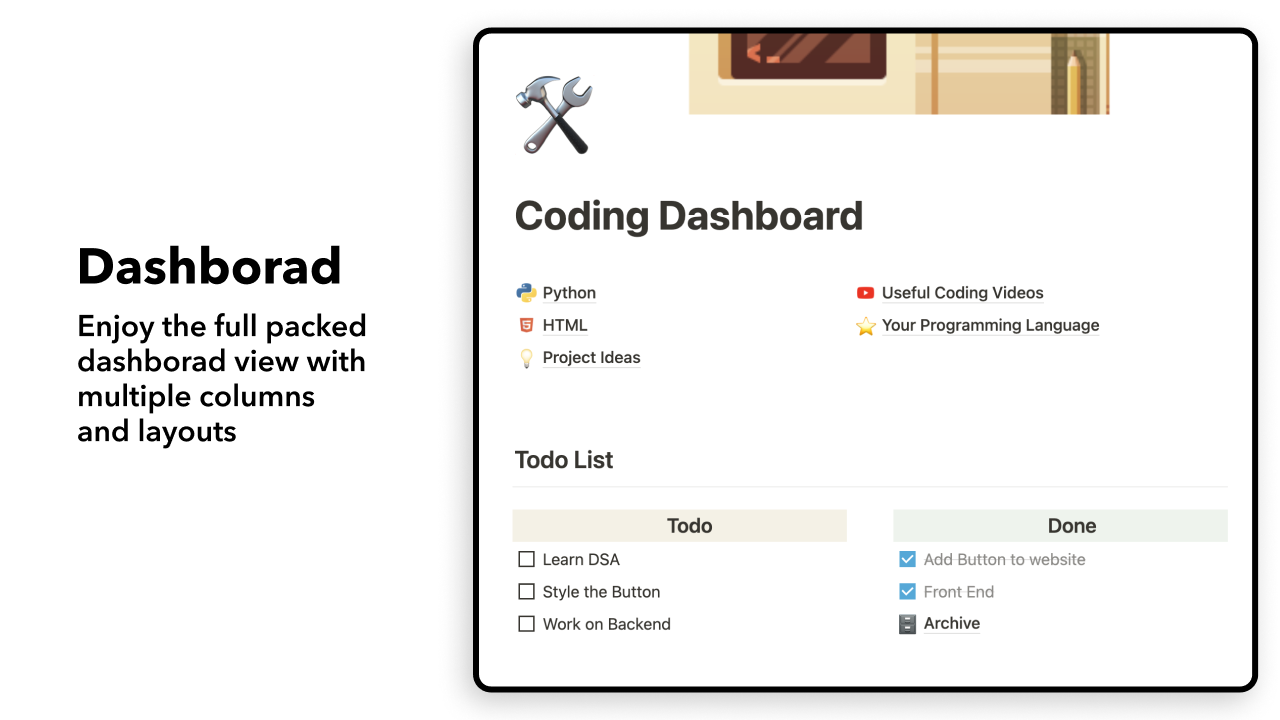Click the Coding Dashboard title text

pos(688,215)
